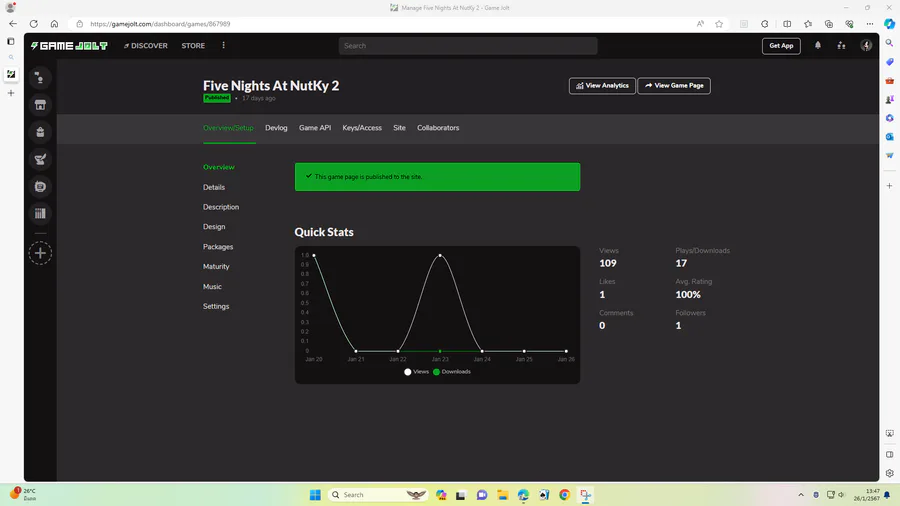Image resolution: width=900 pixels, height=506 pixels.
Task: Click the Windows taskbar Search box
Action: tap(378, 495)
